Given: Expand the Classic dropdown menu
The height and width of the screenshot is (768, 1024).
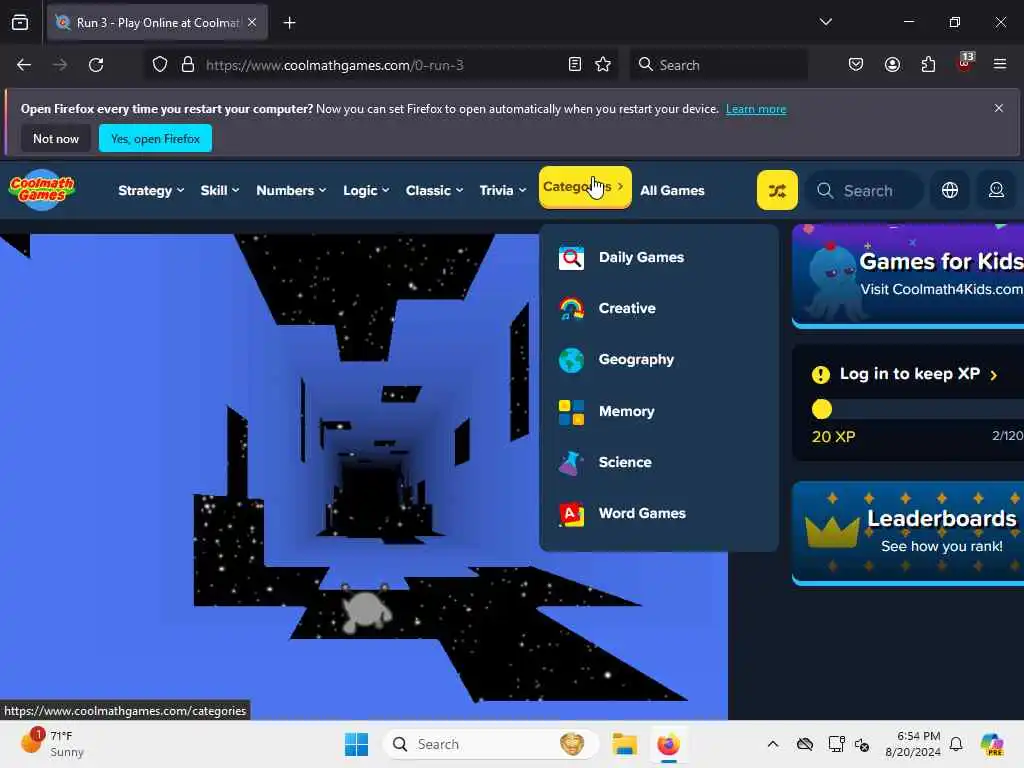Looking at the screenshot, I should [x=434, y=191].
